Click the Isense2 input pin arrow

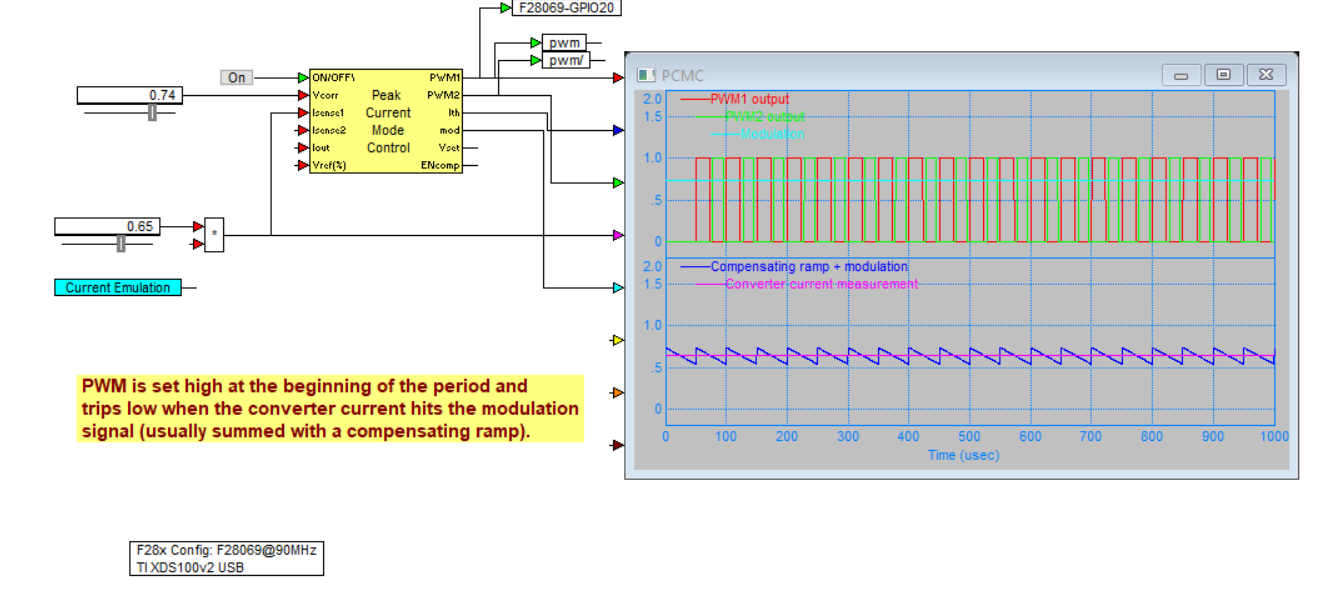coord(303,130)
